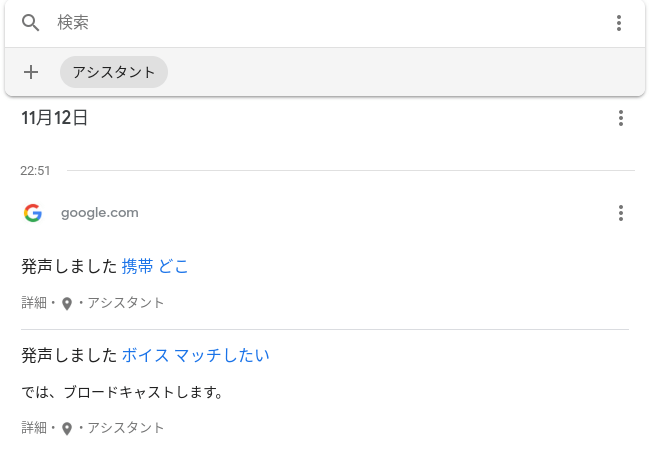Toggle the アシスタント filter chip
650x455 pixels.
click(114, 72)
